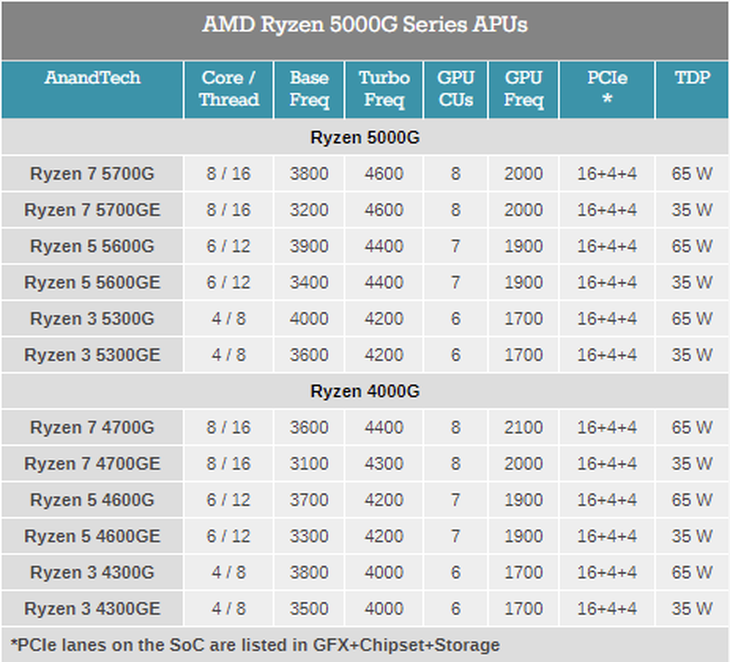The width and height of the screenshot is (730, 662).
Task: Select the Ryzen 5 5600GE row label
Action: tap(92, 283)
